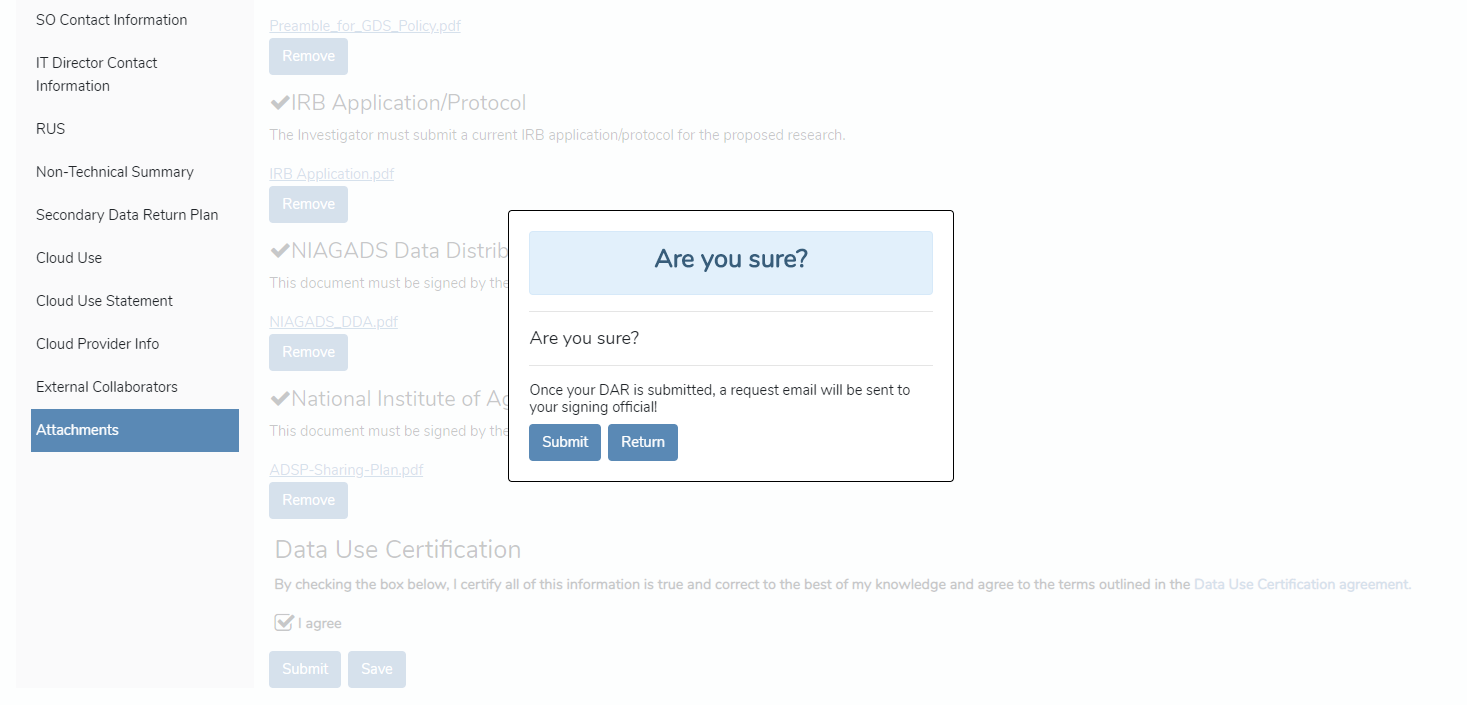Select RUS in the sidebar

pyautogui.click(x=50, y=129)
